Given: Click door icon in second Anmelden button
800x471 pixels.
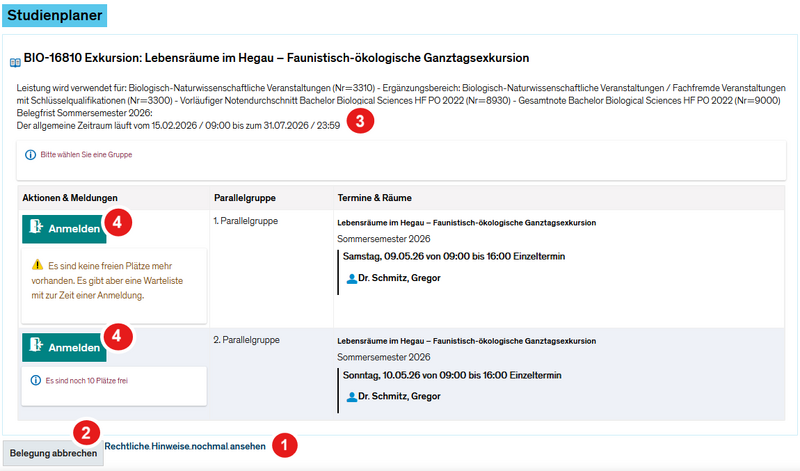Looking at the screenshot, I should click(x=36, y=345).
